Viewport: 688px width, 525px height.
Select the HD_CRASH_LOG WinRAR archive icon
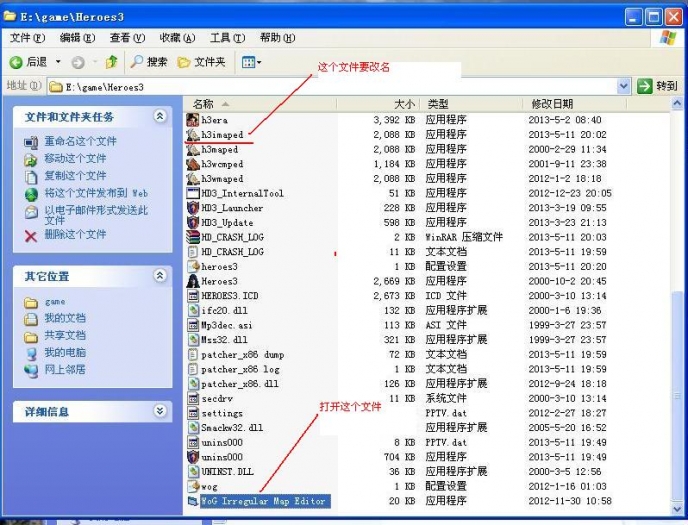pos(193,237)
